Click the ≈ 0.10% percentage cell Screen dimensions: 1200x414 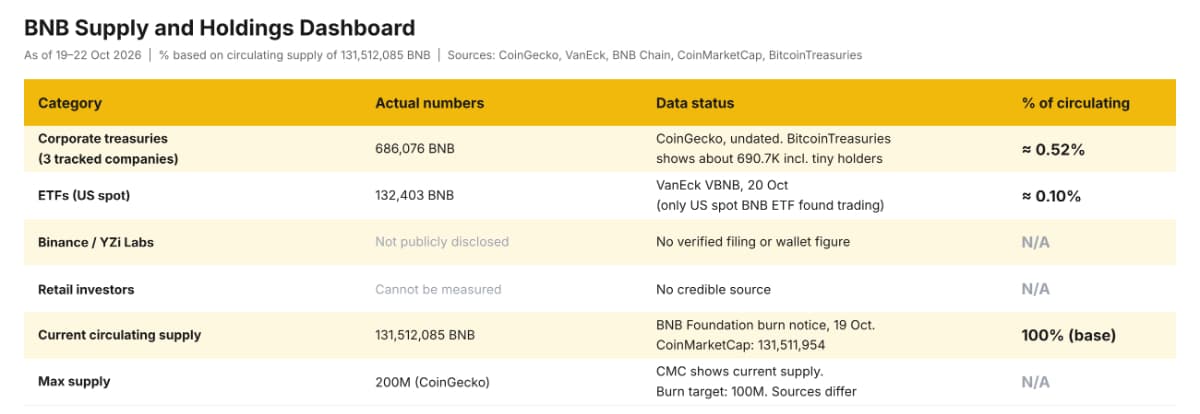(x=1051, y=195)
